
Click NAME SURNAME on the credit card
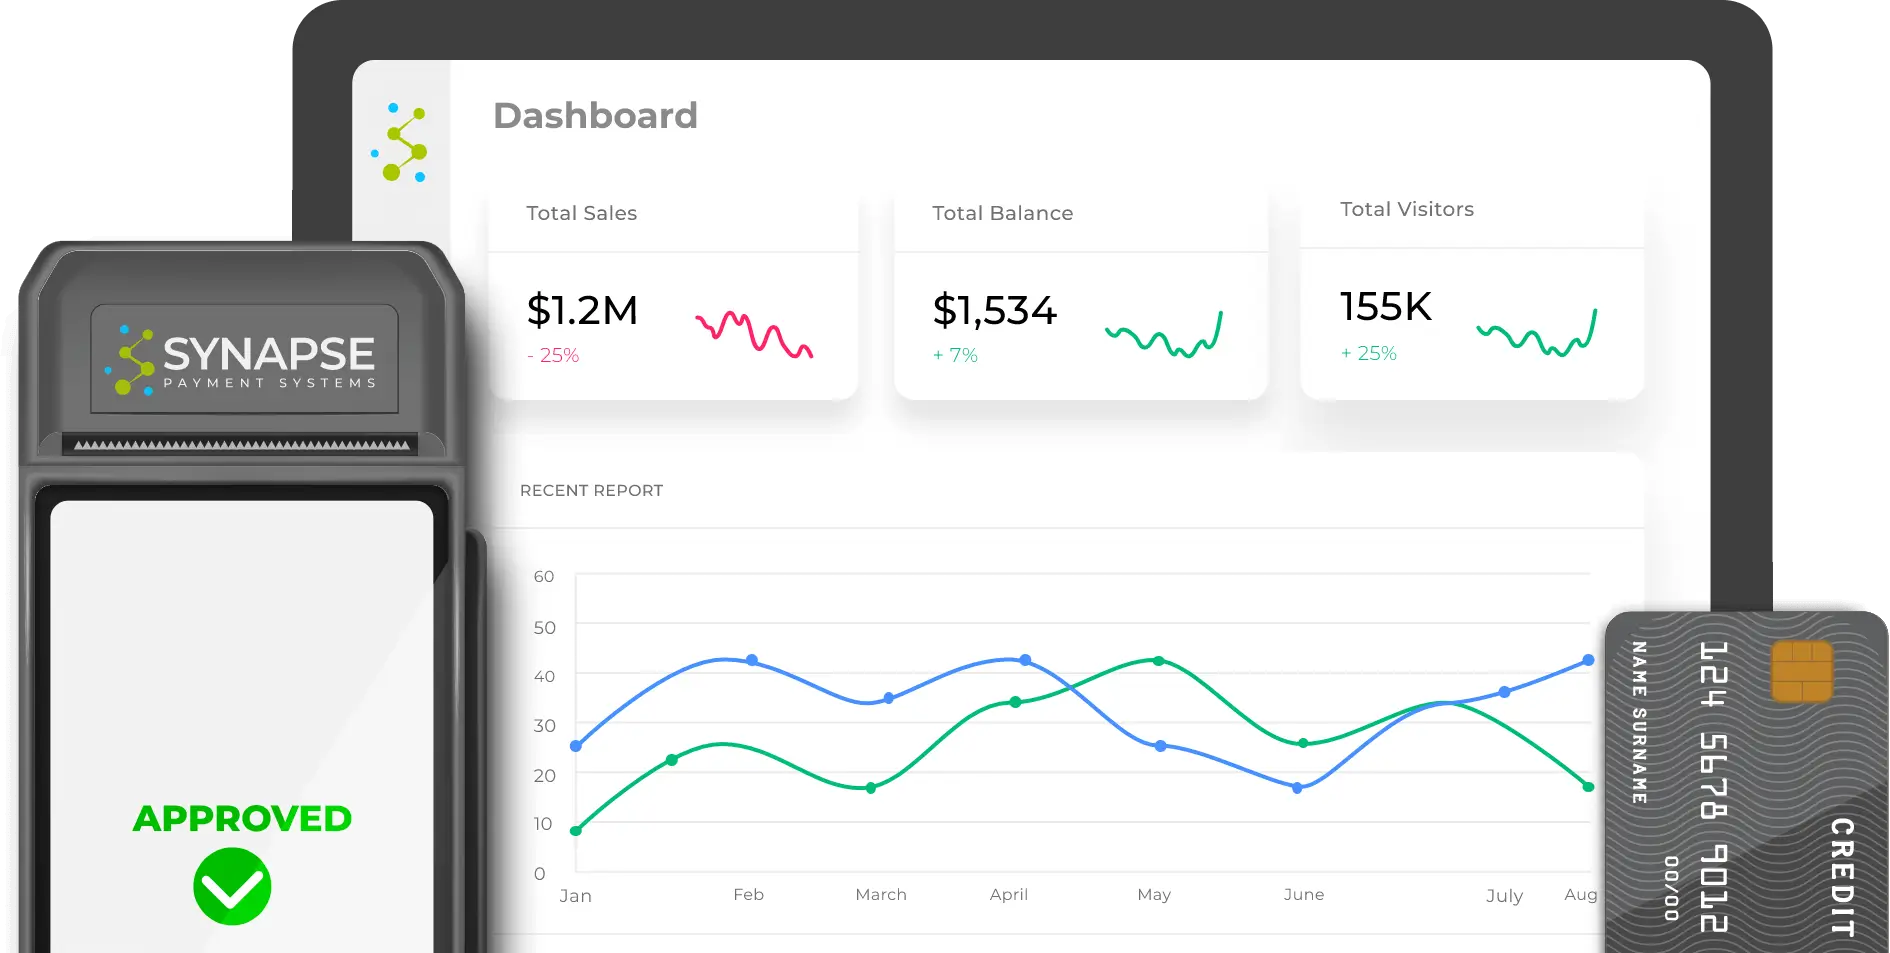point(1639,722)
